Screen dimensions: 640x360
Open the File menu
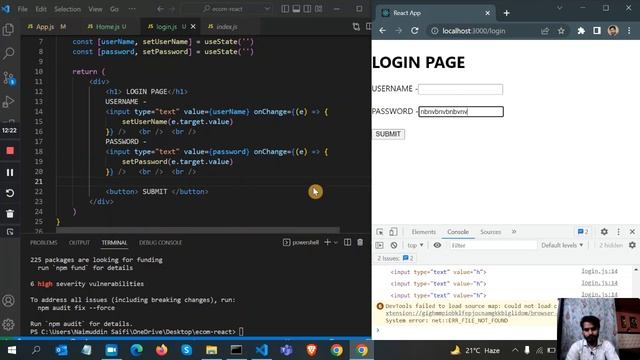pos(22,9)
